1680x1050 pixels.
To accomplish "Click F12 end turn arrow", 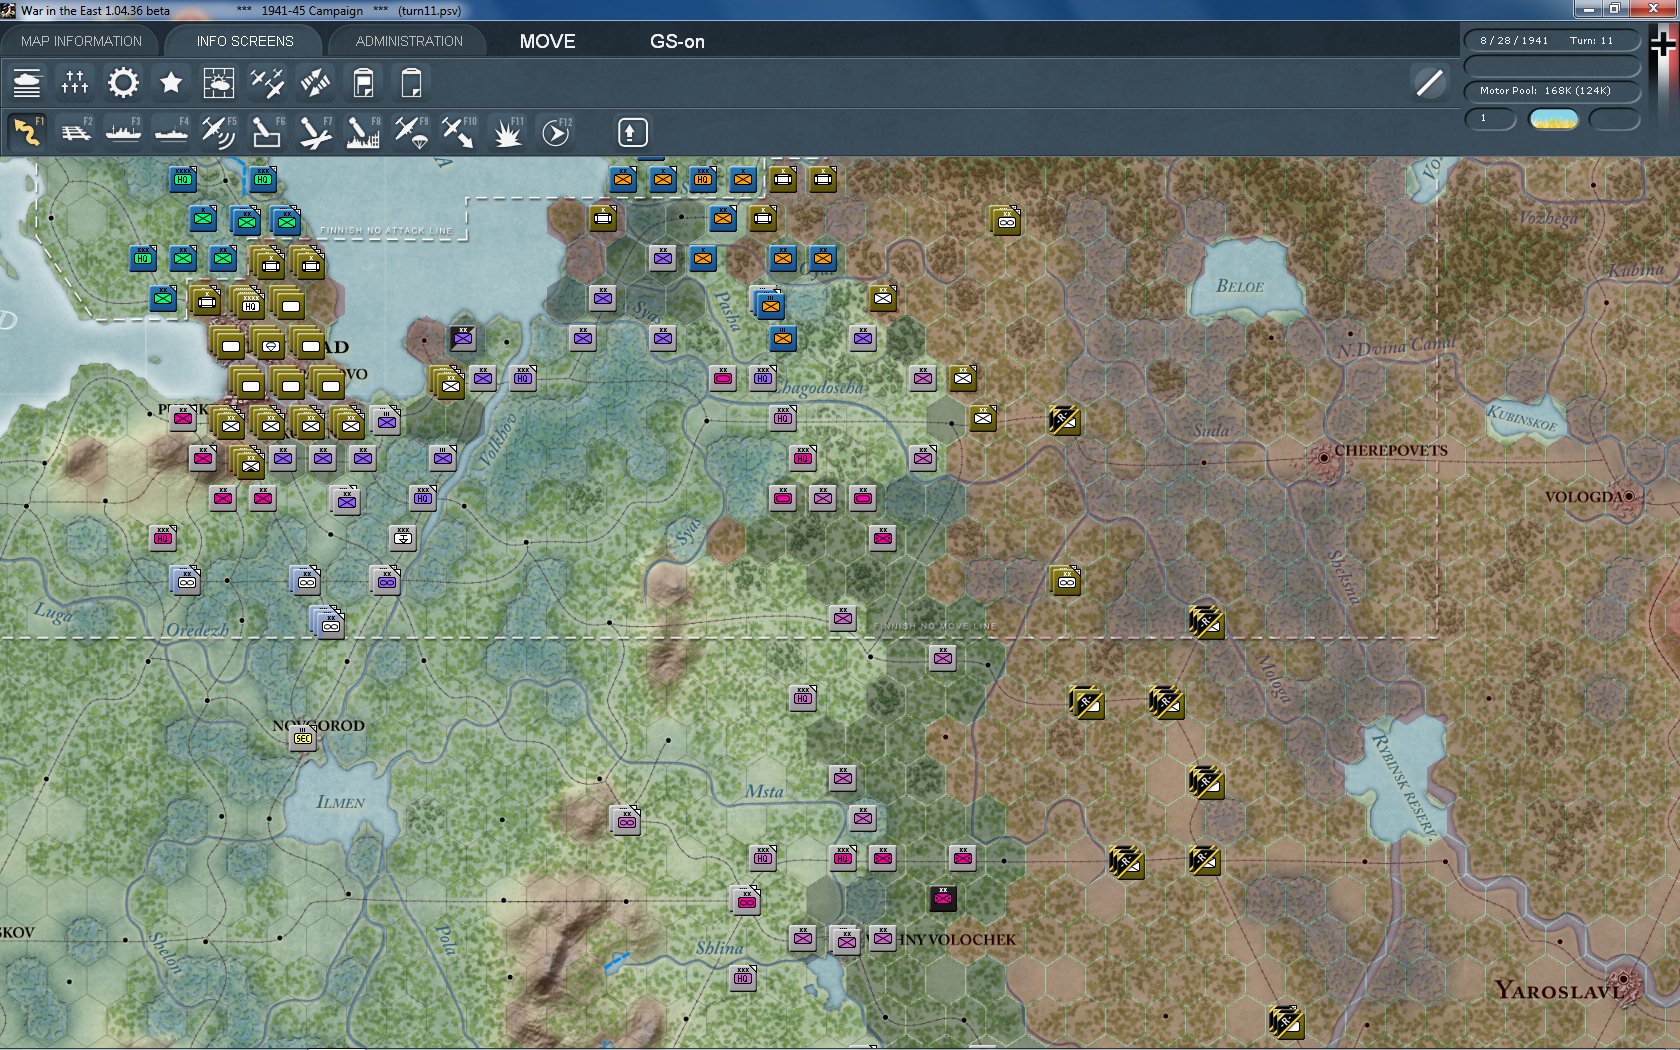I will tap(556, 132).
